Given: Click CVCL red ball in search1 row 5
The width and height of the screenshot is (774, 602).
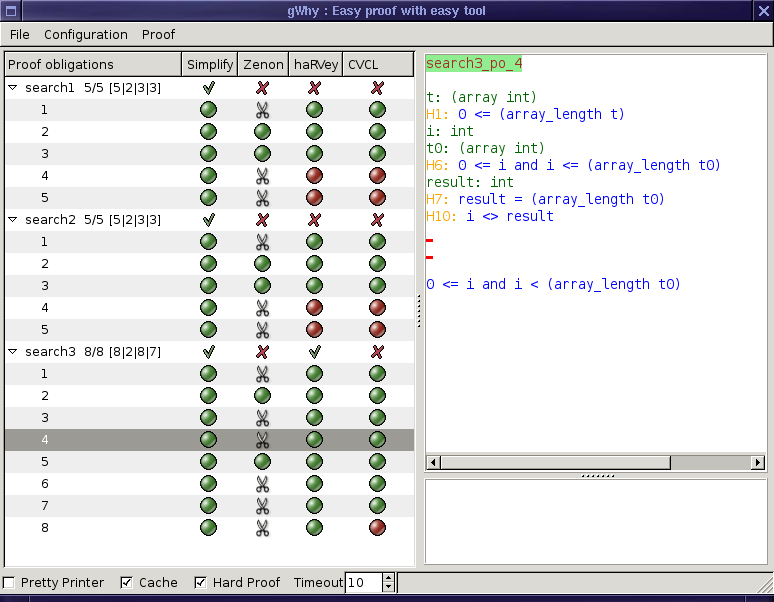Looking at the screenshot, I should tap(378, 197).
